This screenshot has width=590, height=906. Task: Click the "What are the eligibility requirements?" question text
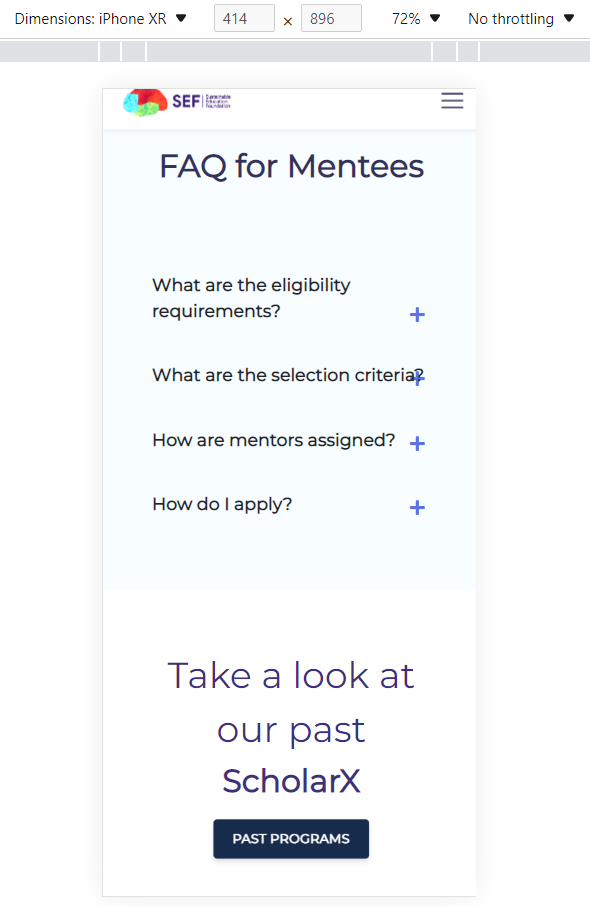(x=251, y=298)
